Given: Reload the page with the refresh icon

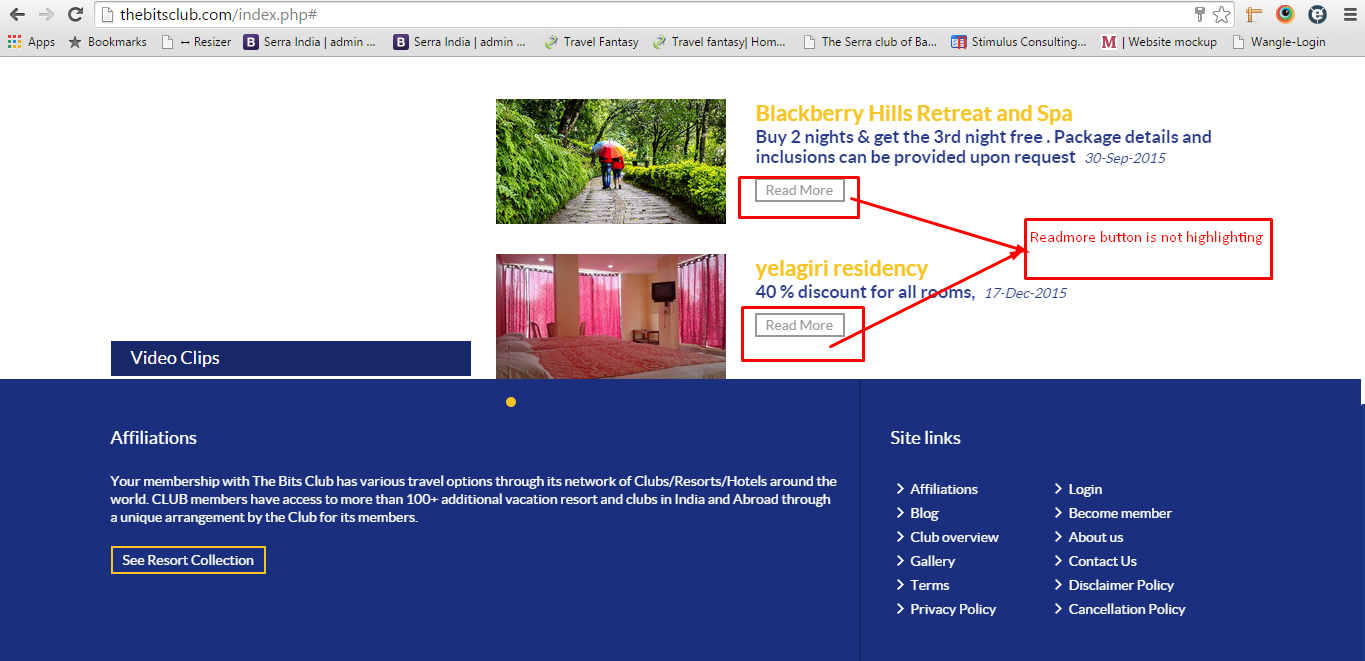Looking at the screenshot, I should 75,15.
